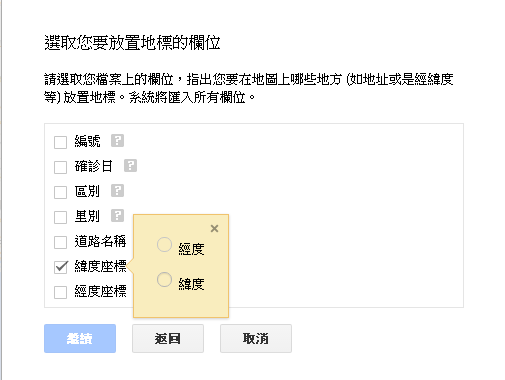Click the help icon next to 里別
The image size is (505, 380).
(x=117, y=216)
